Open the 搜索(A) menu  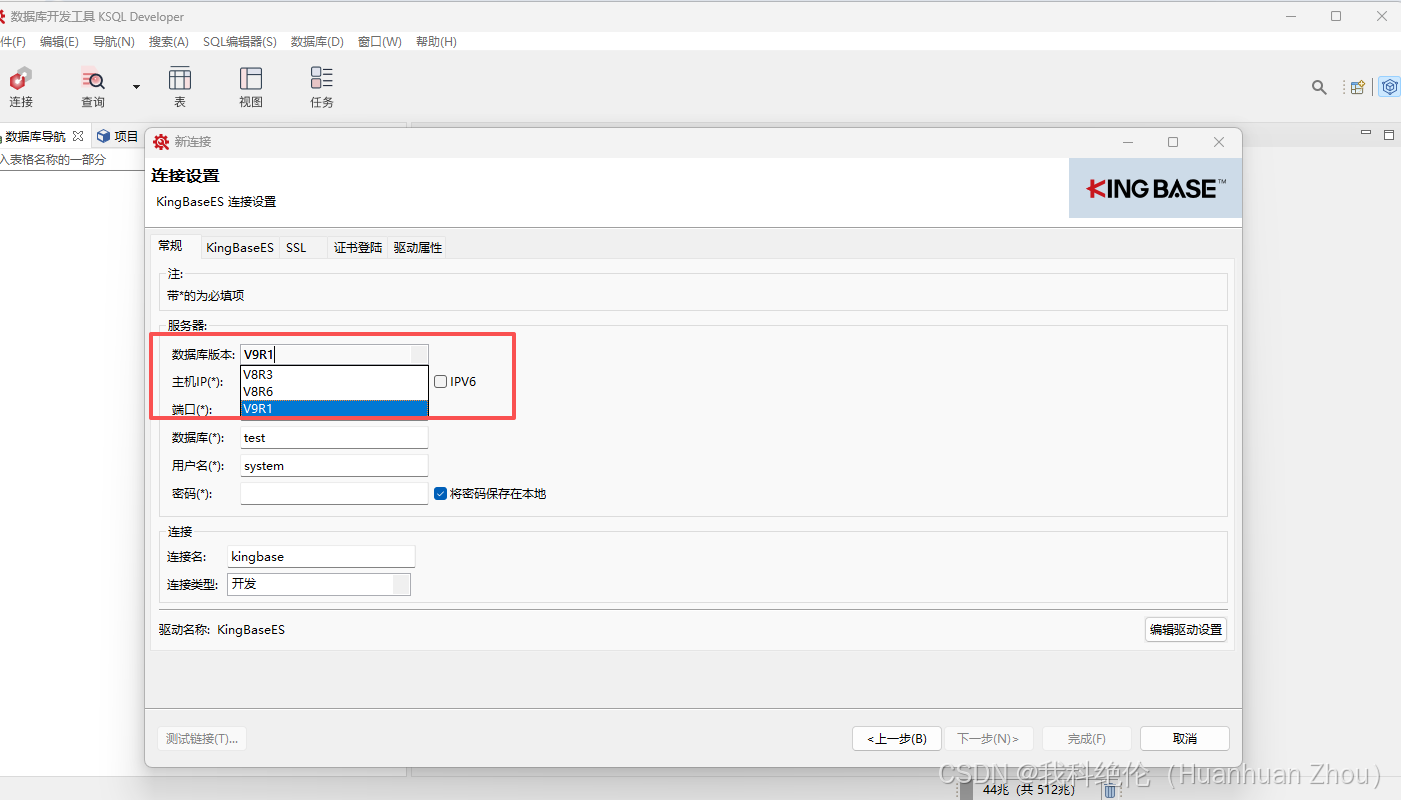click(168, 42)
